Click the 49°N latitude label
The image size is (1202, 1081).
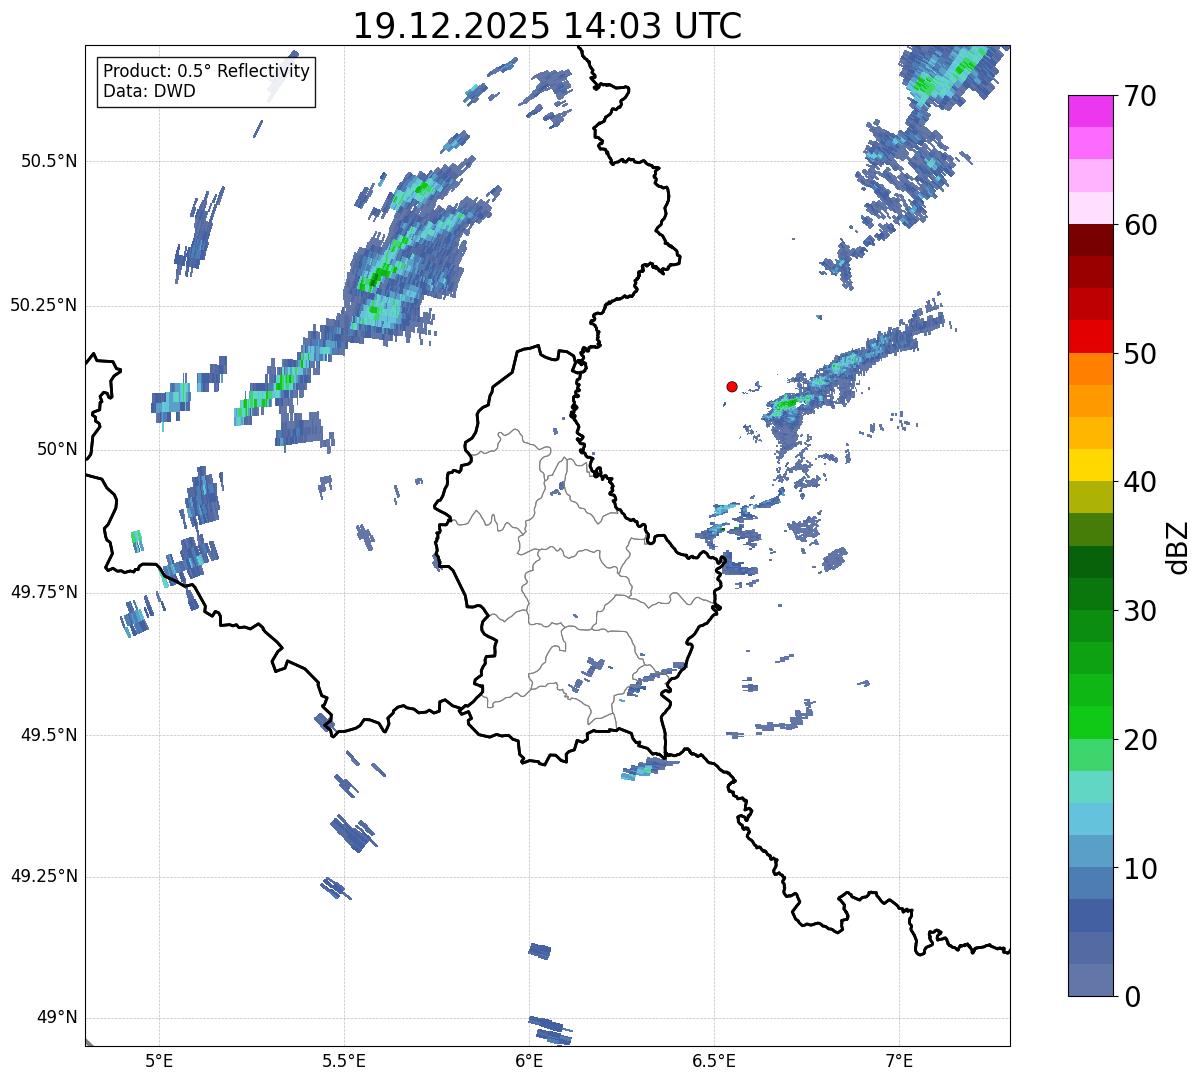[57, 1017]
